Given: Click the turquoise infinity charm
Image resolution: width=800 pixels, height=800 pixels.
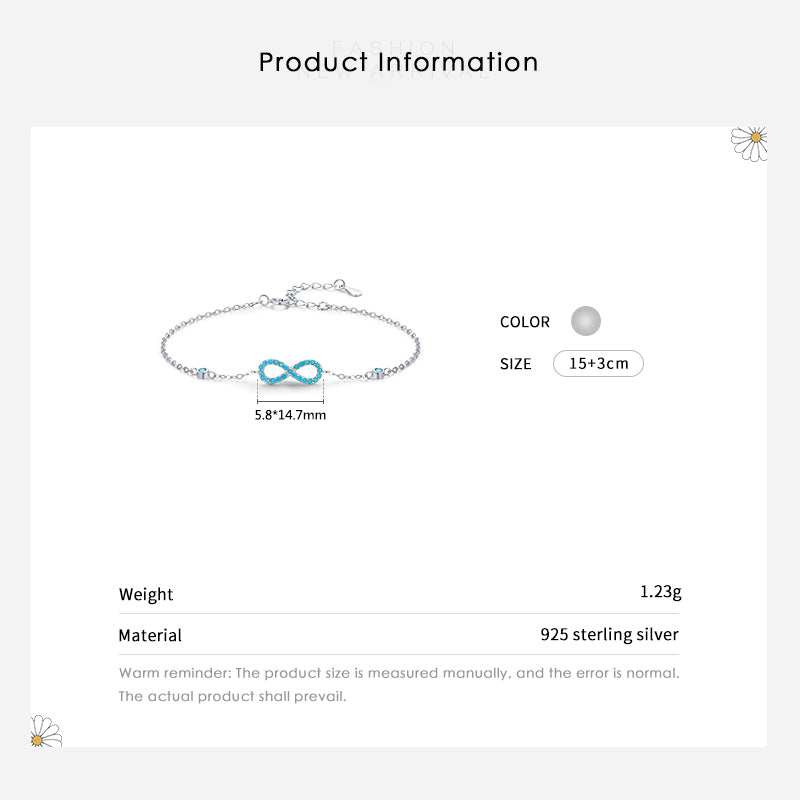Looking at the screenshot, I should (x=291, y=371).
